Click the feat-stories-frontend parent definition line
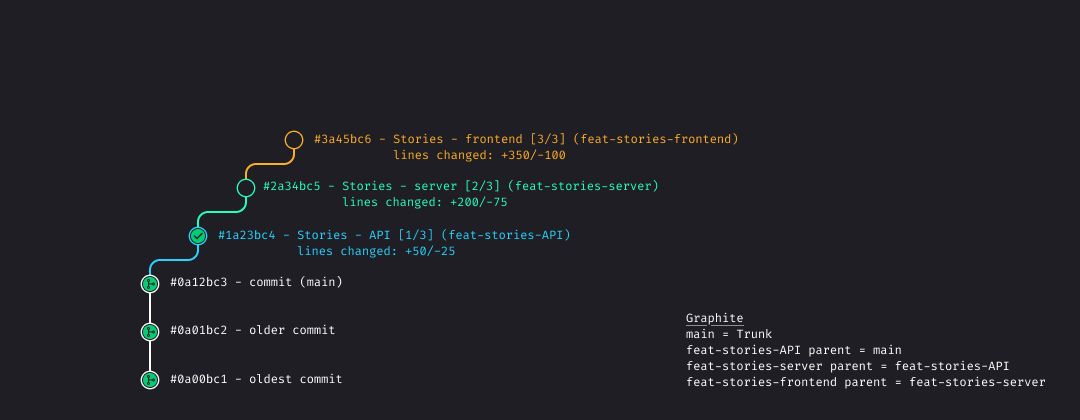The height and width of the screenshot is (420, 1080). point(866,382)
